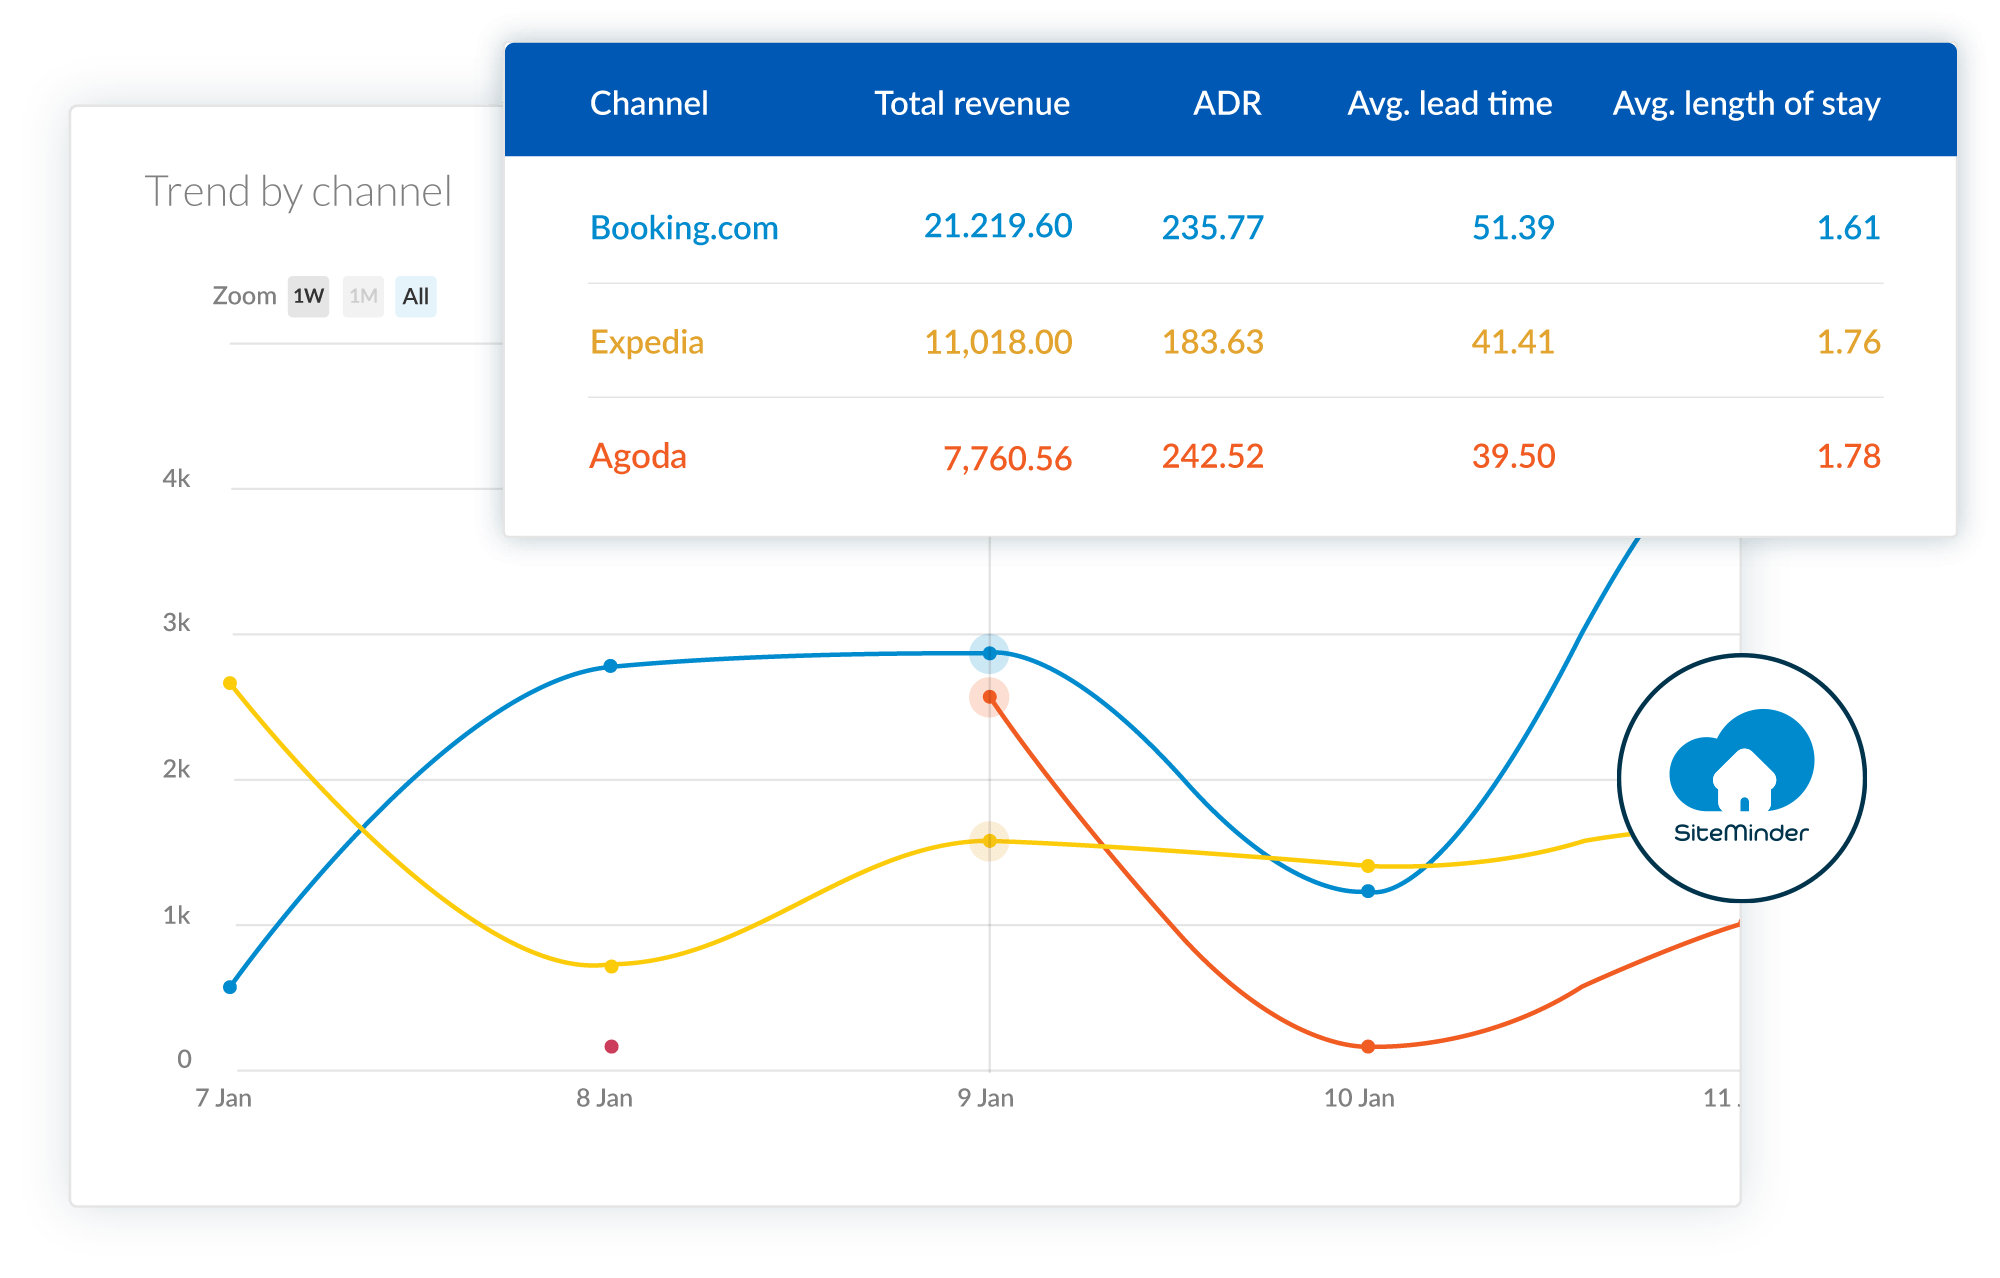This screenshot has height=1278, width=2000.
Task: Click blue data point on 9 Jan
Action: (x=989, y=653)
